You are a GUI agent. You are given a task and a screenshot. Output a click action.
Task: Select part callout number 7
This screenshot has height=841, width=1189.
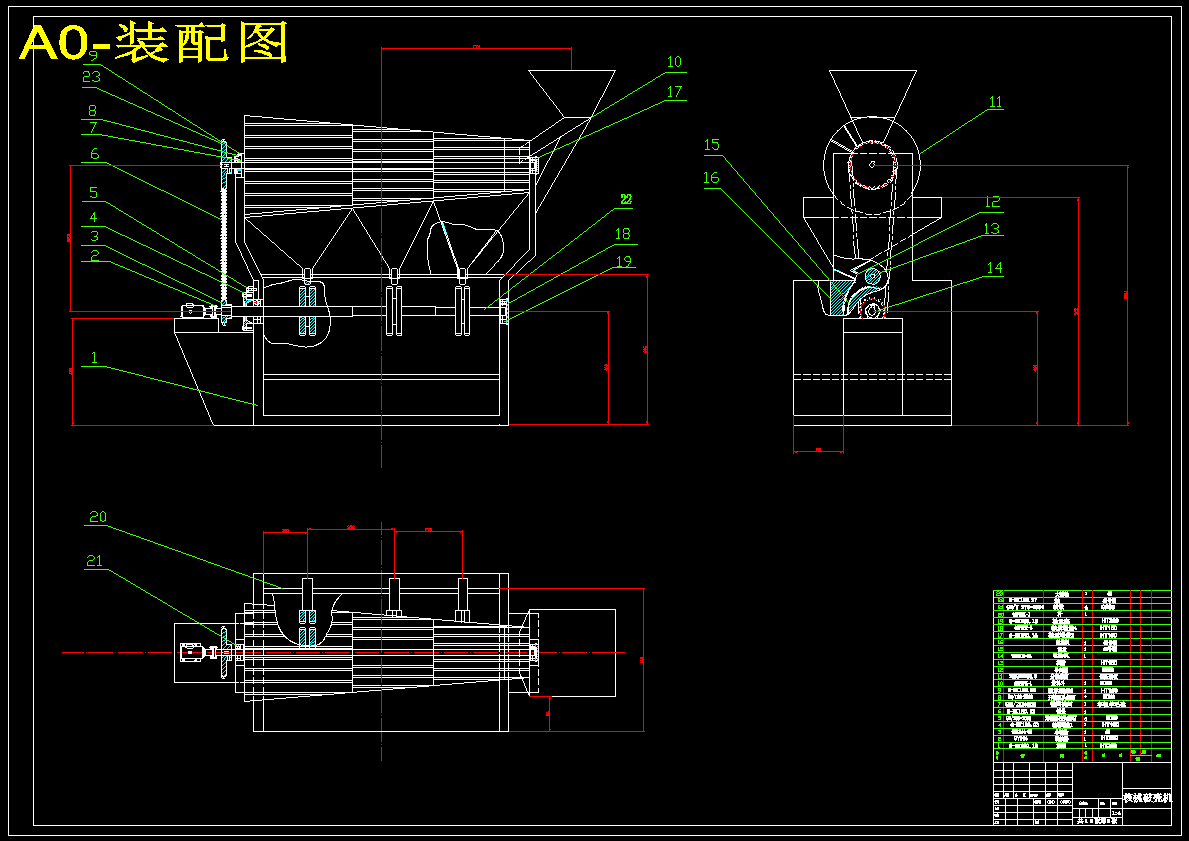(x=93, y=127)
